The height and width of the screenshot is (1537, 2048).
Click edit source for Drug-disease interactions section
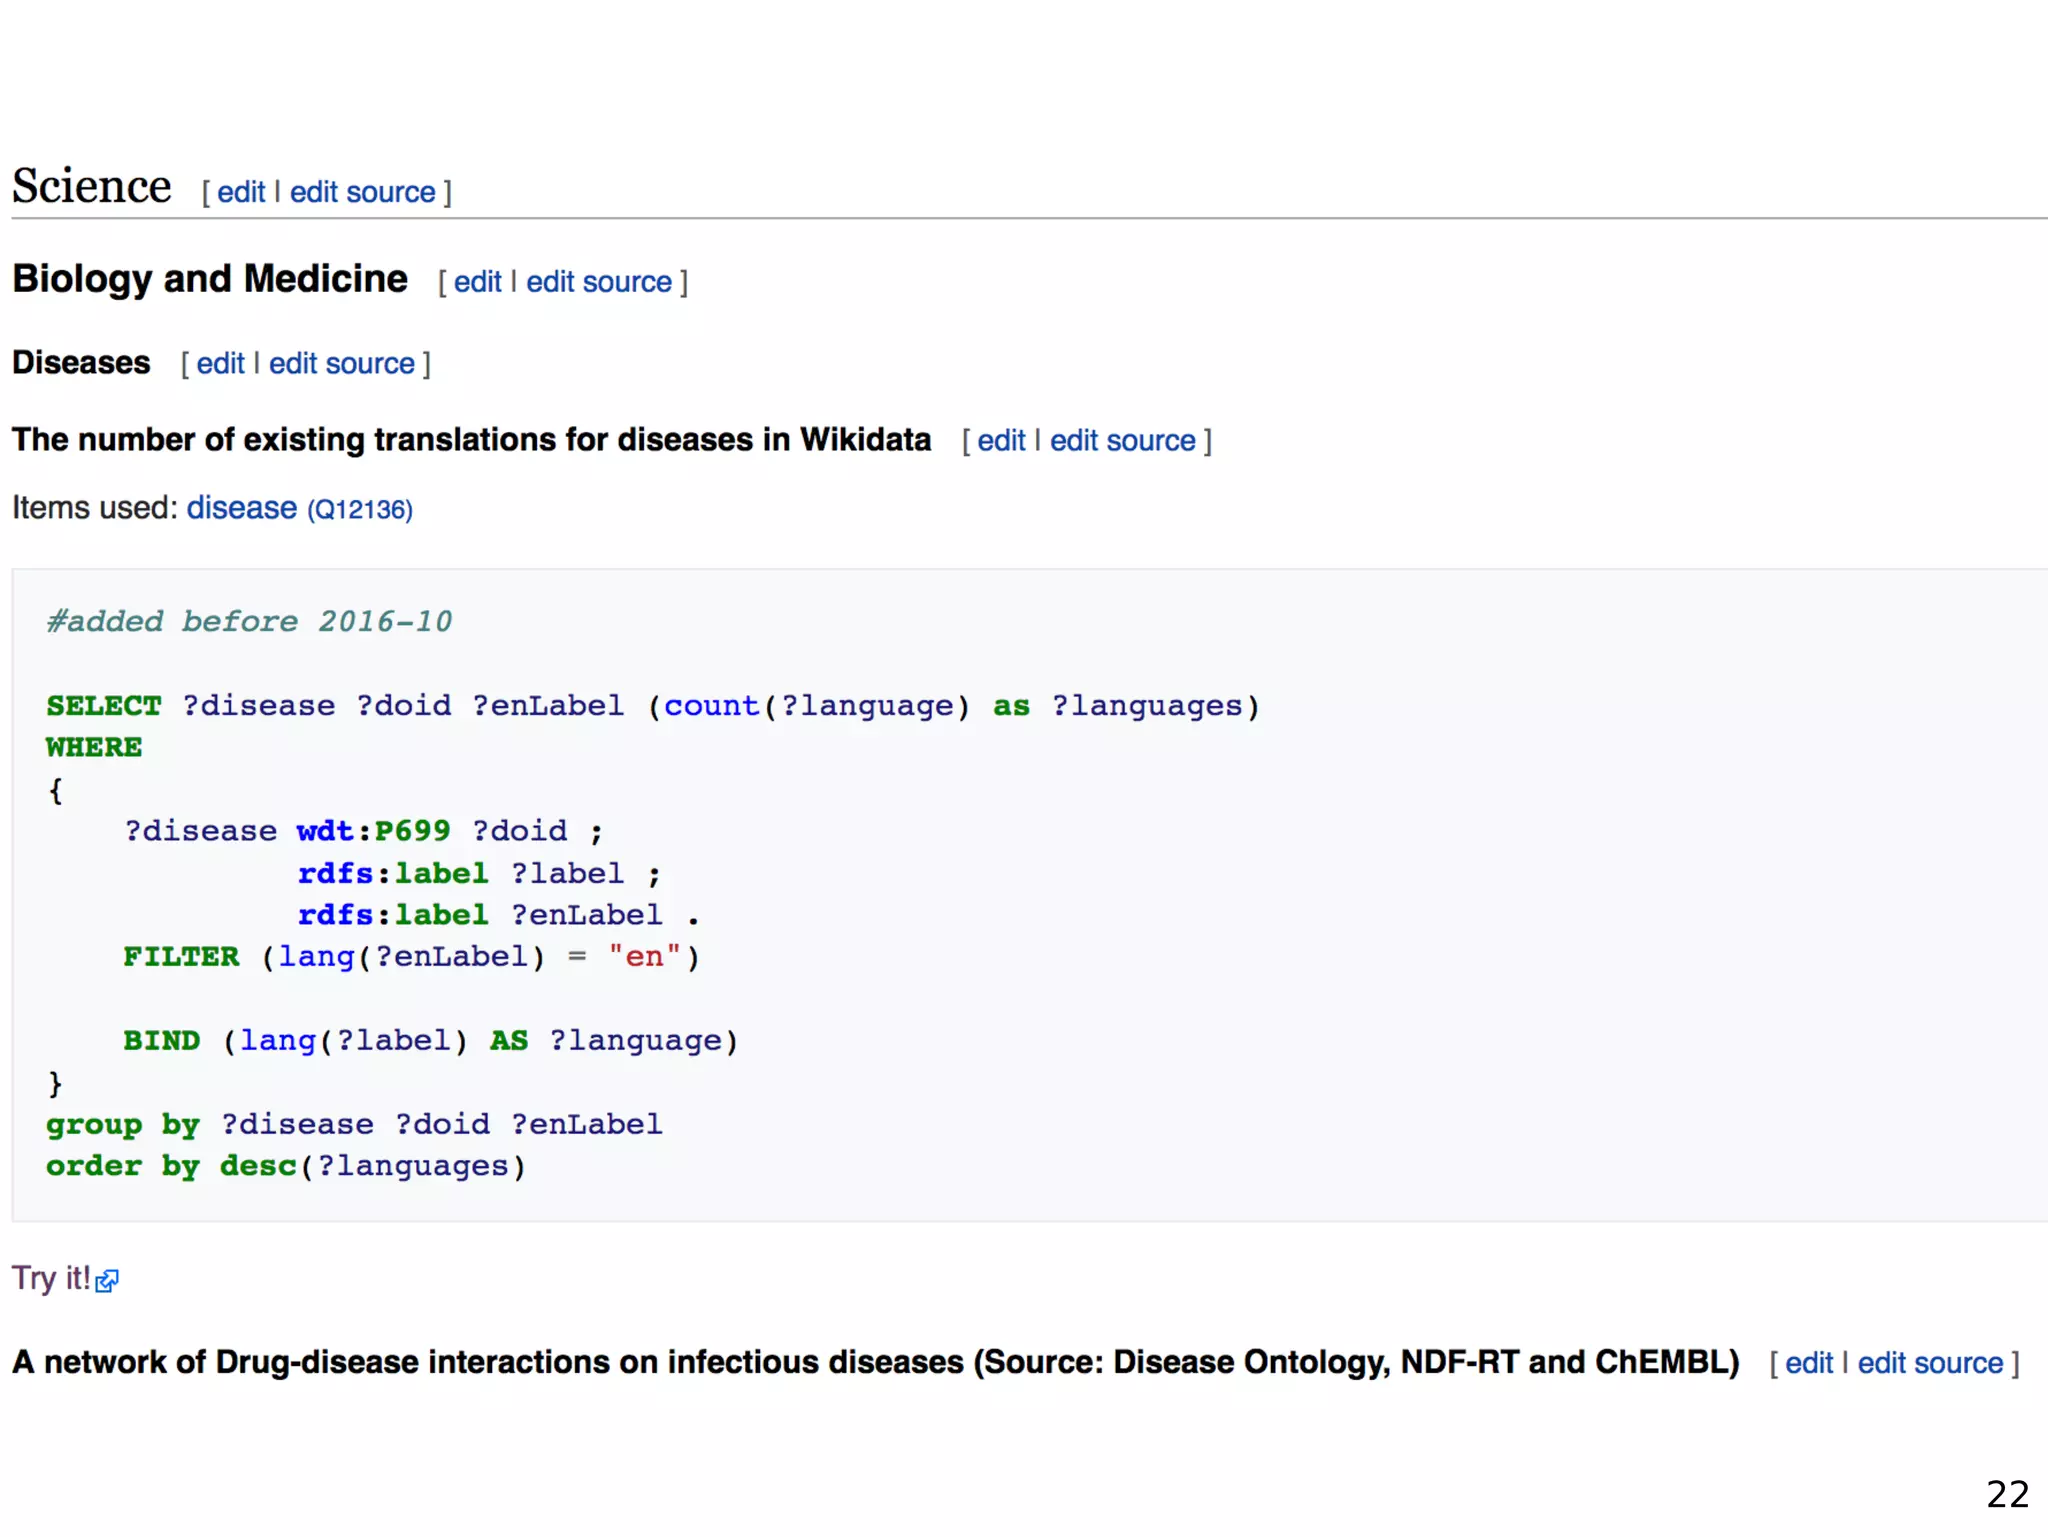1930,1363
